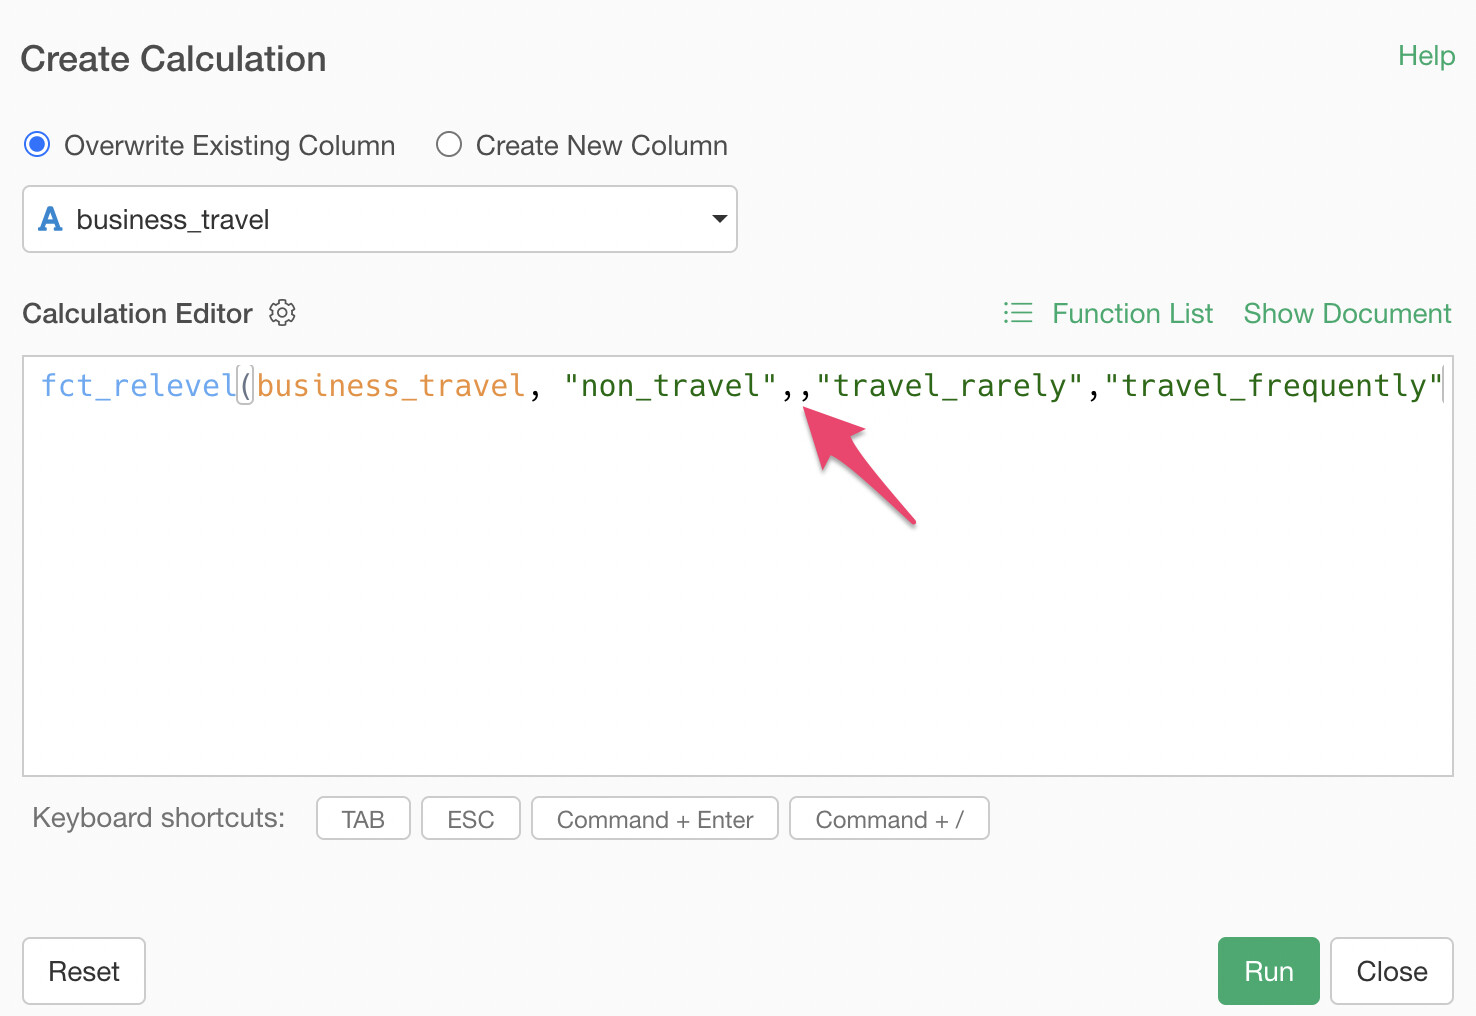This screenshot has height=1016, width=1476.
Task: Click the Command + / shortcut button
Action: pos(889,819)
